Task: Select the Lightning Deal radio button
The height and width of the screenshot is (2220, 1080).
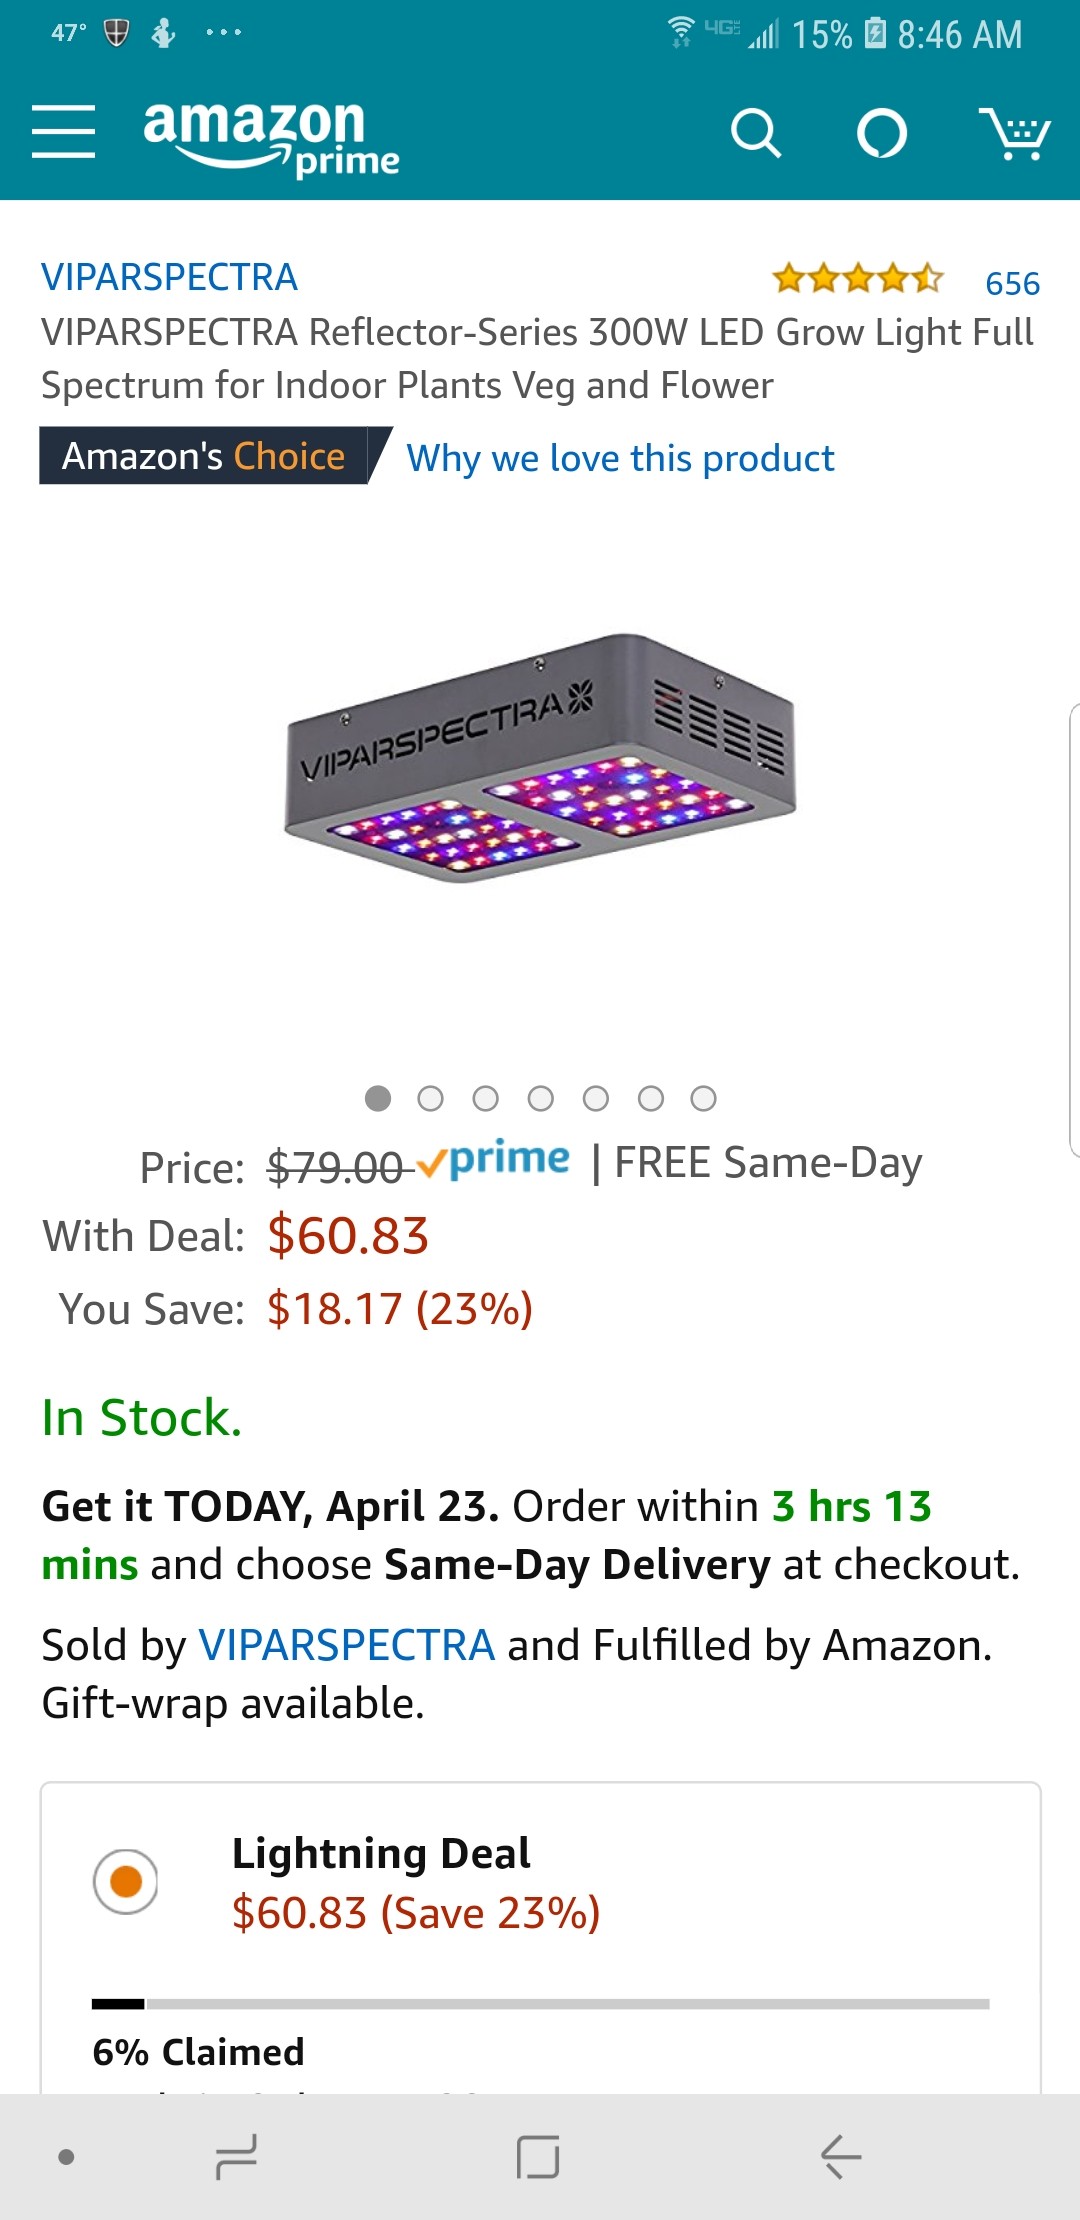Action: pos(126,1881)
